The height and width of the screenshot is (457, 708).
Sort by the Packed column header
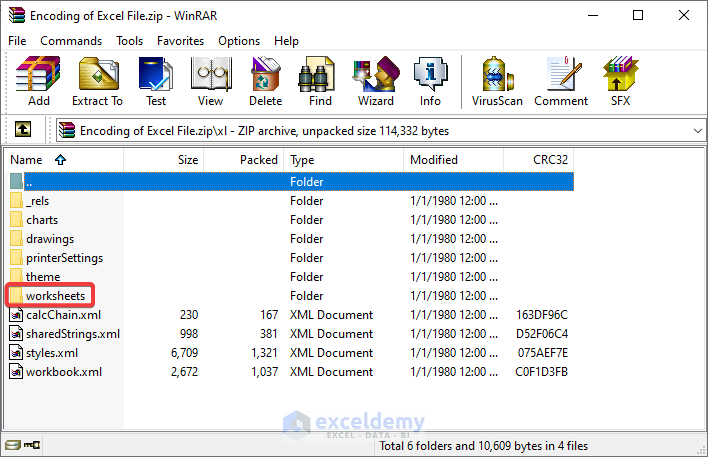point(244,160)
